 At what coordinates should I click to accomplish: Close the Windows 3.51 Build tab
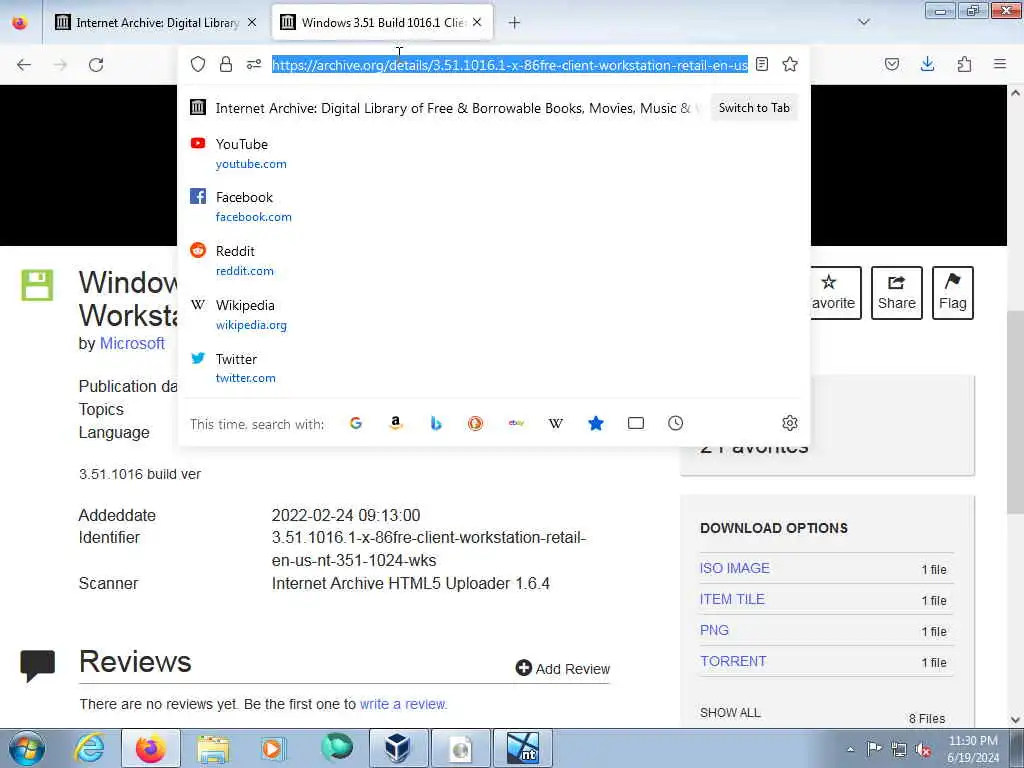[x=477, y=23]
